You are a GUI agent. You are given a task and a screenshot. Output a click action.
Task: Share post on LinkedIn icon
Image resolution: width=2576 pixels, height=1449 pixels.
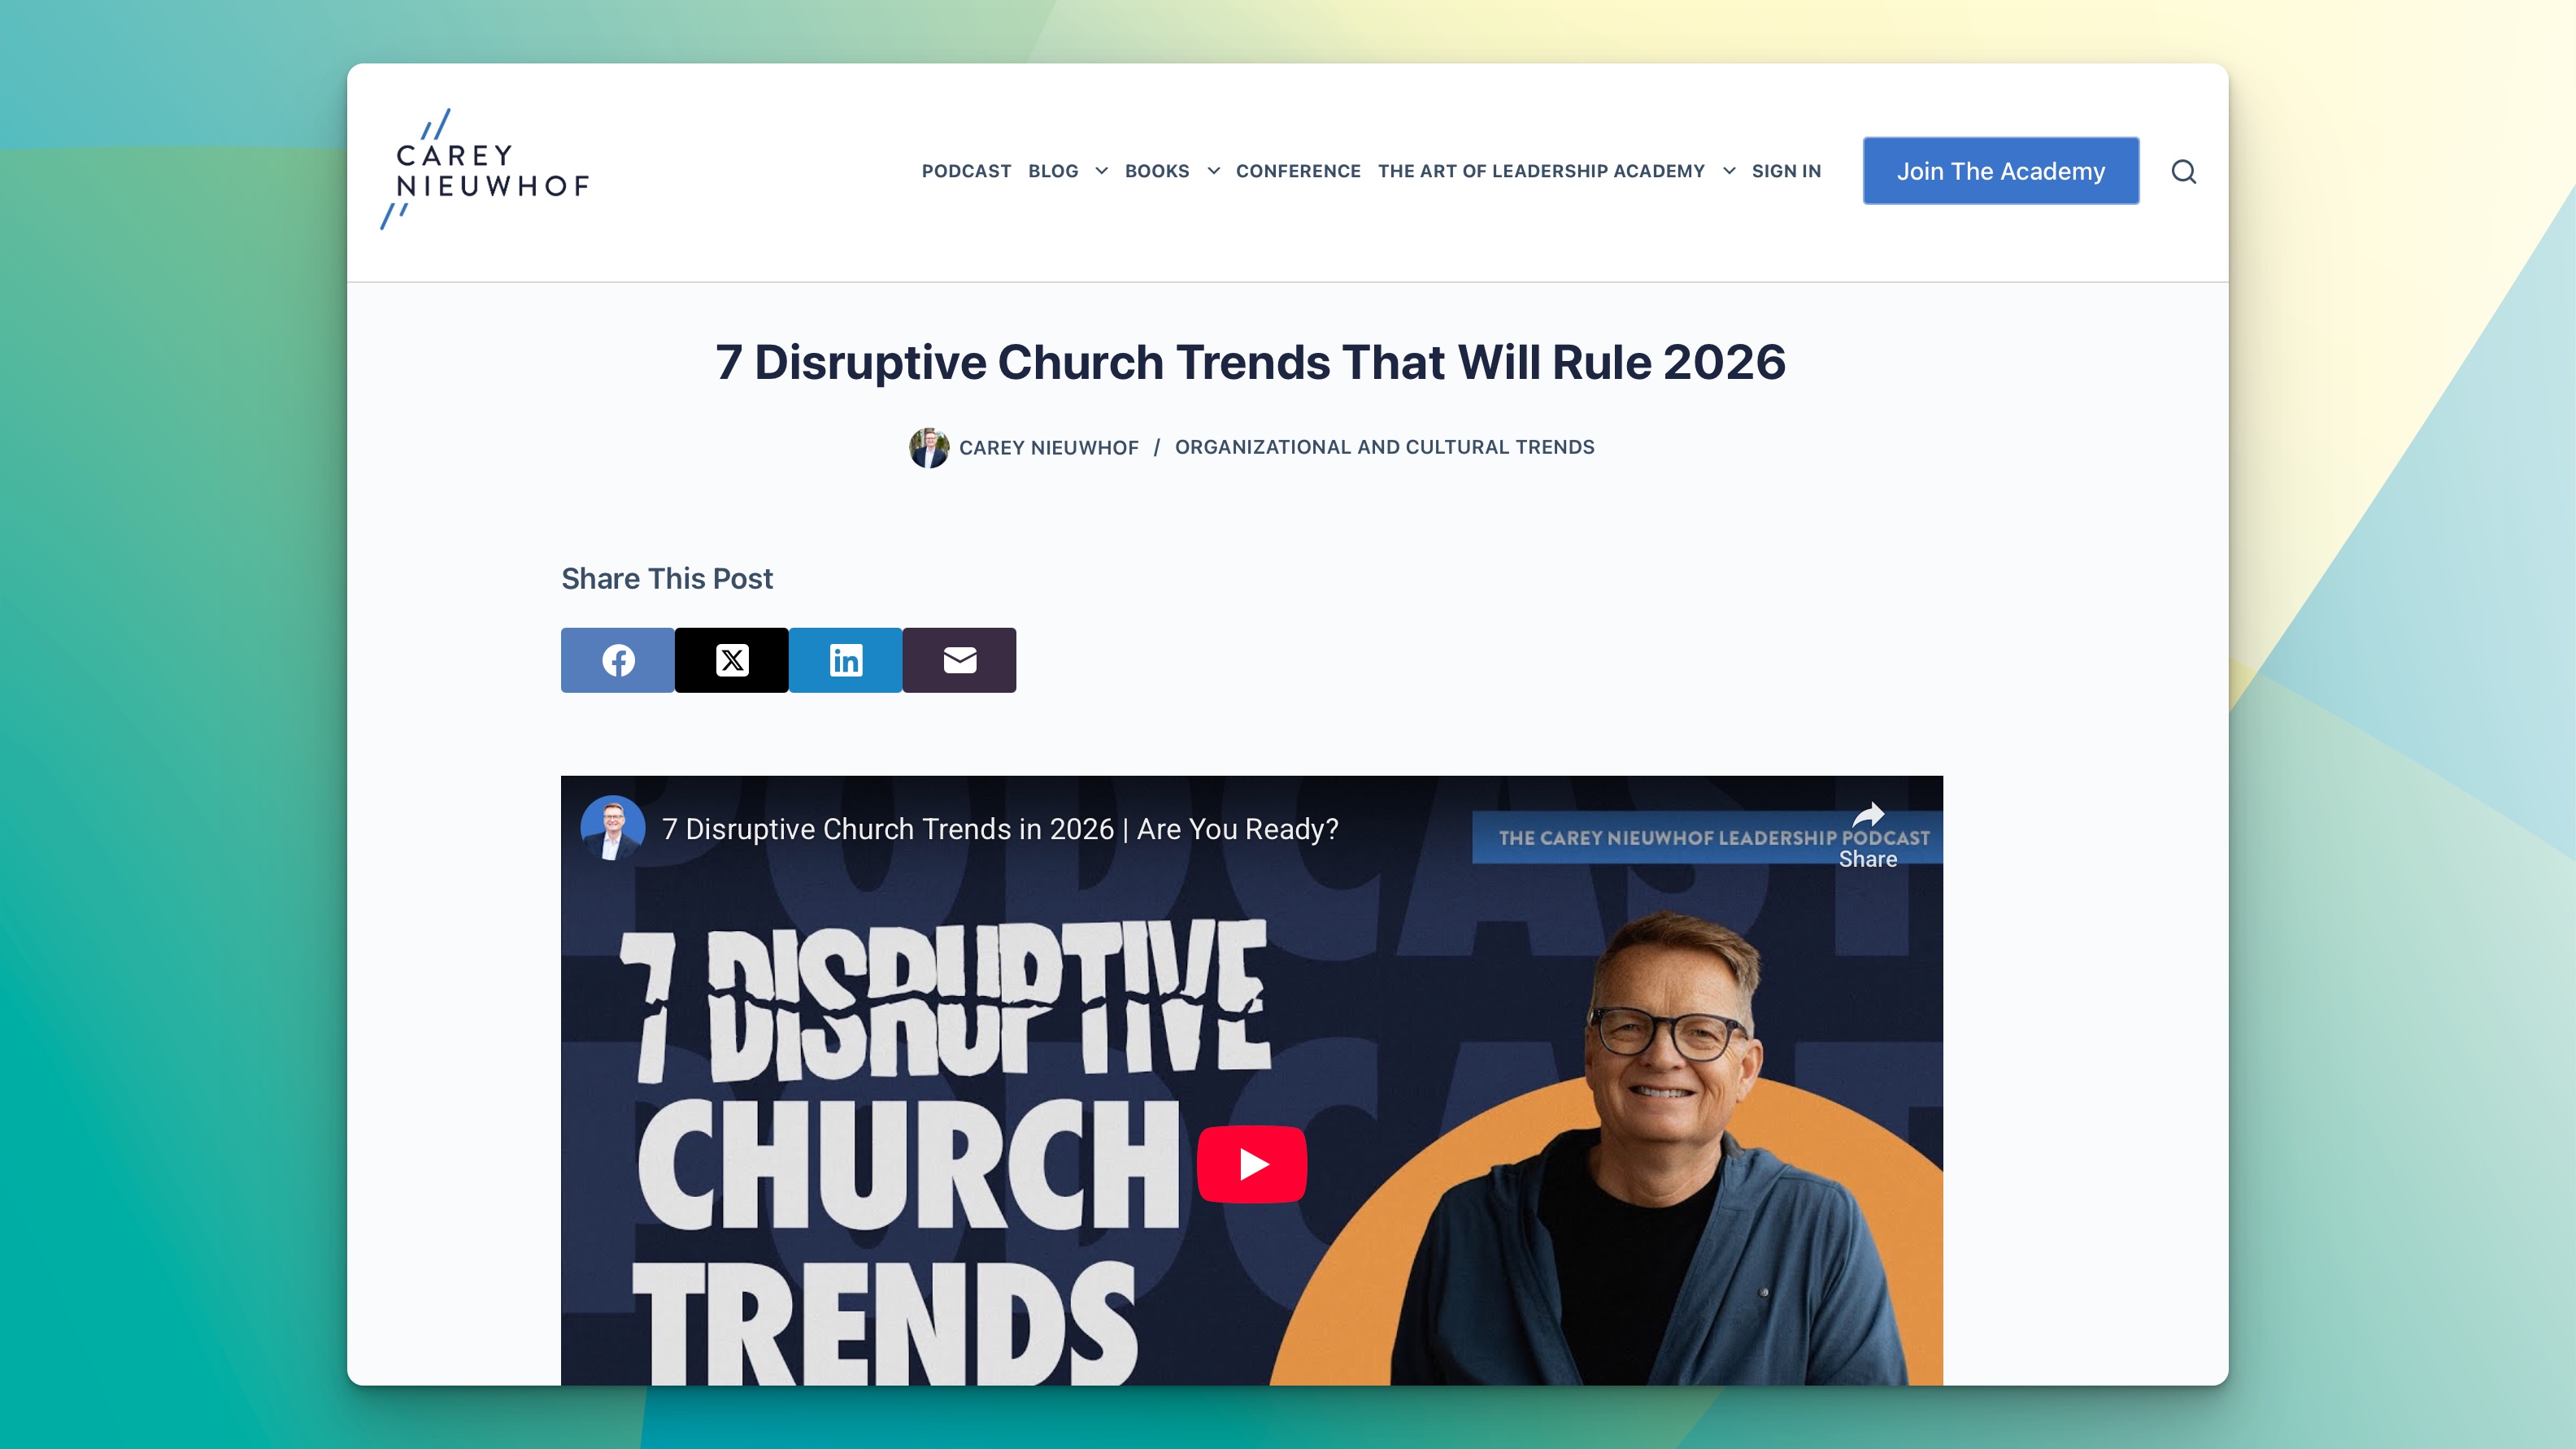pyautogui.click(x=845, y=660)
